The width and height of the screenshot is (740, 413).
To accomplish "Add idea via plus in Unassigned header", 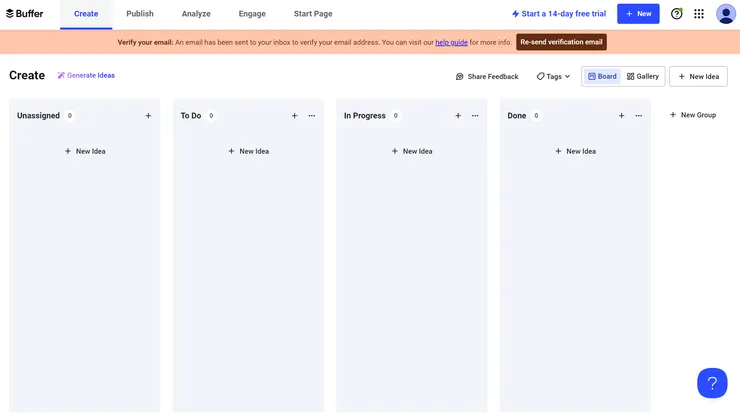I will (148, 116).
